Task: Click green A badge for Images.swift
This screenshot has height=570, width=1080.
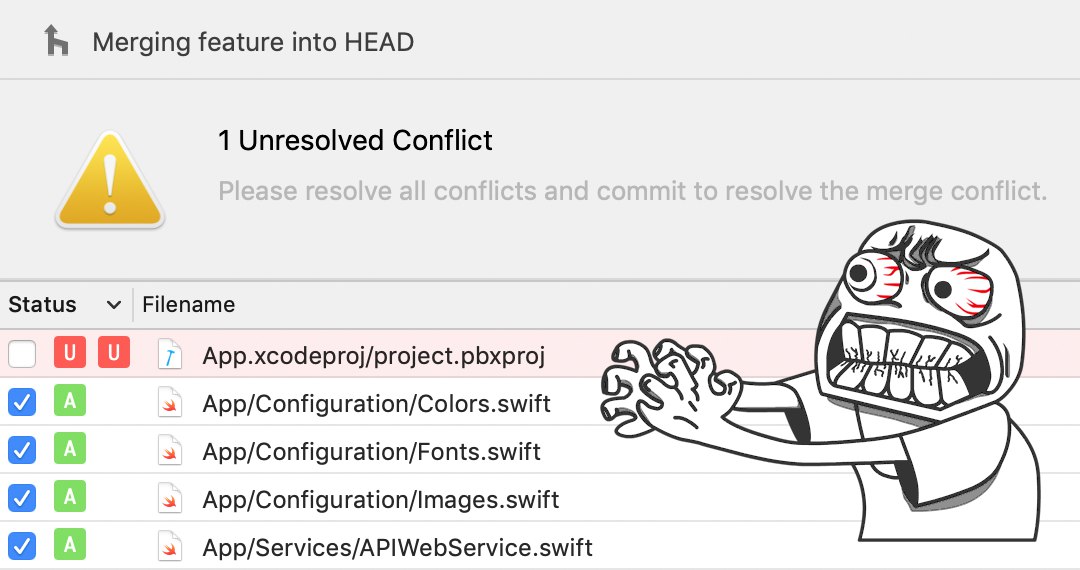Action: click(70, 498)
